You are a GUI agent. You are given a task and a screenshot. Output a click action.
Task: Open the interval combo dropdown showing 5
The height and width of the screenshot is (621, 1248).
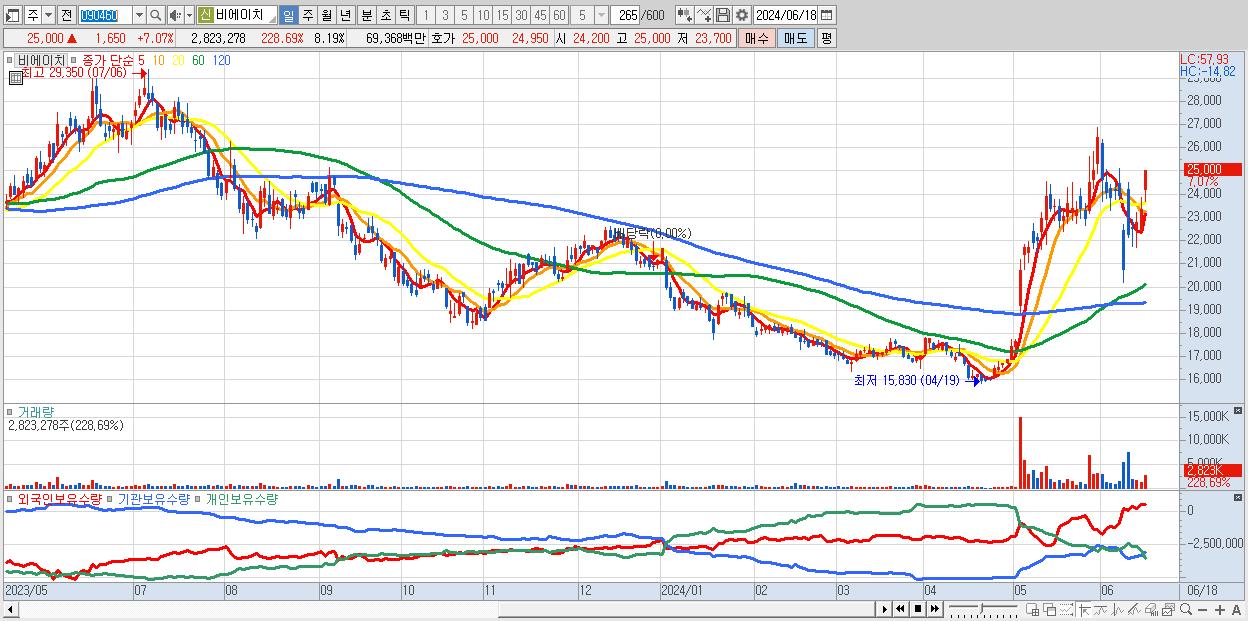[x=601, y=16]
